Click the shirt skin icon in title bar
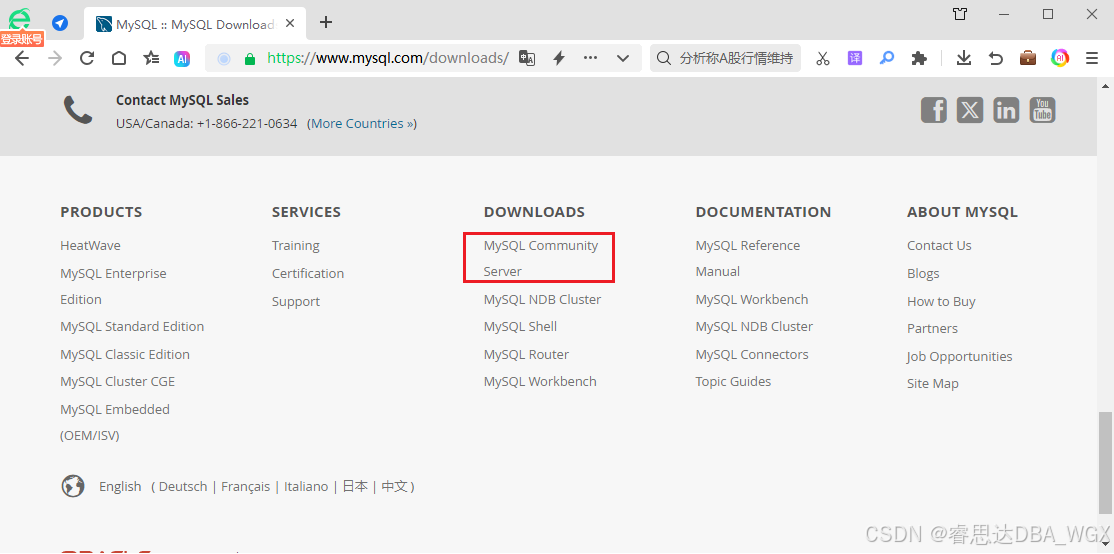 960,13
